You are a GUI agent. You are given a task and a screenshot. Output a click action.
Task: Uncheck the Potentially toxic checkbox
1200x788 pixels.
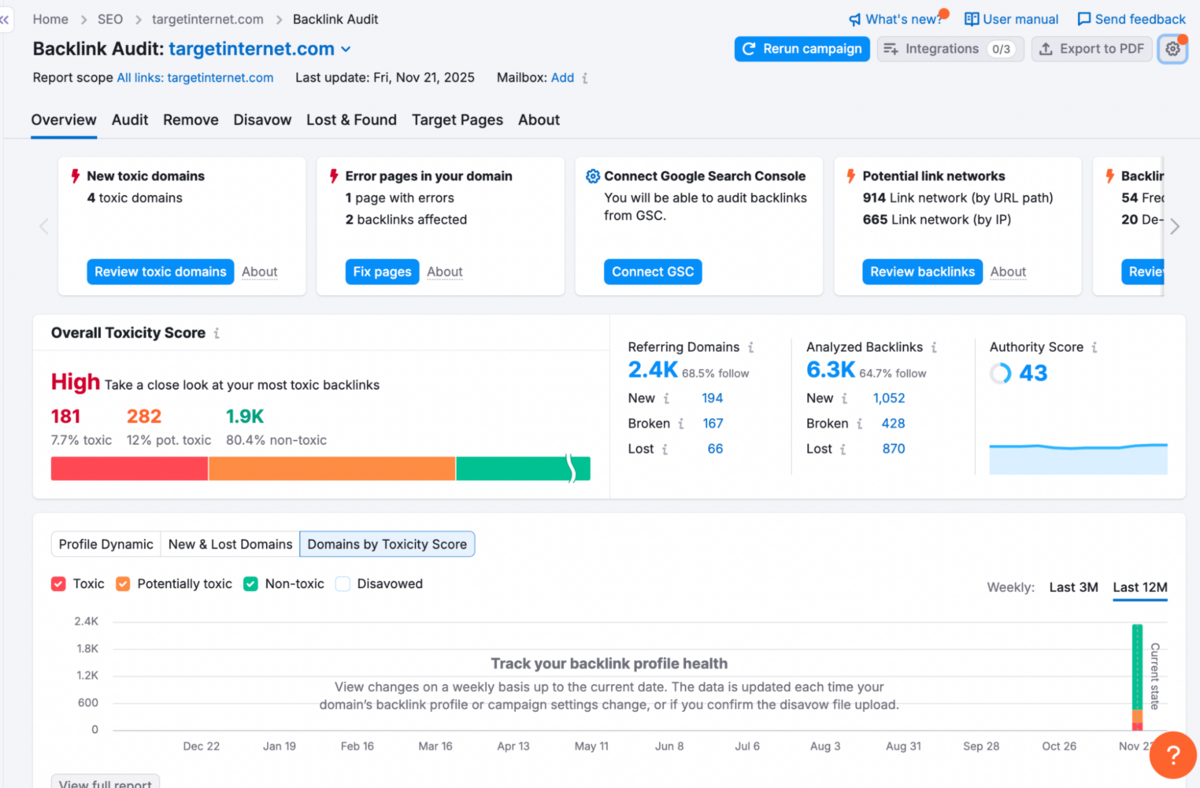(x=123, y=584)
